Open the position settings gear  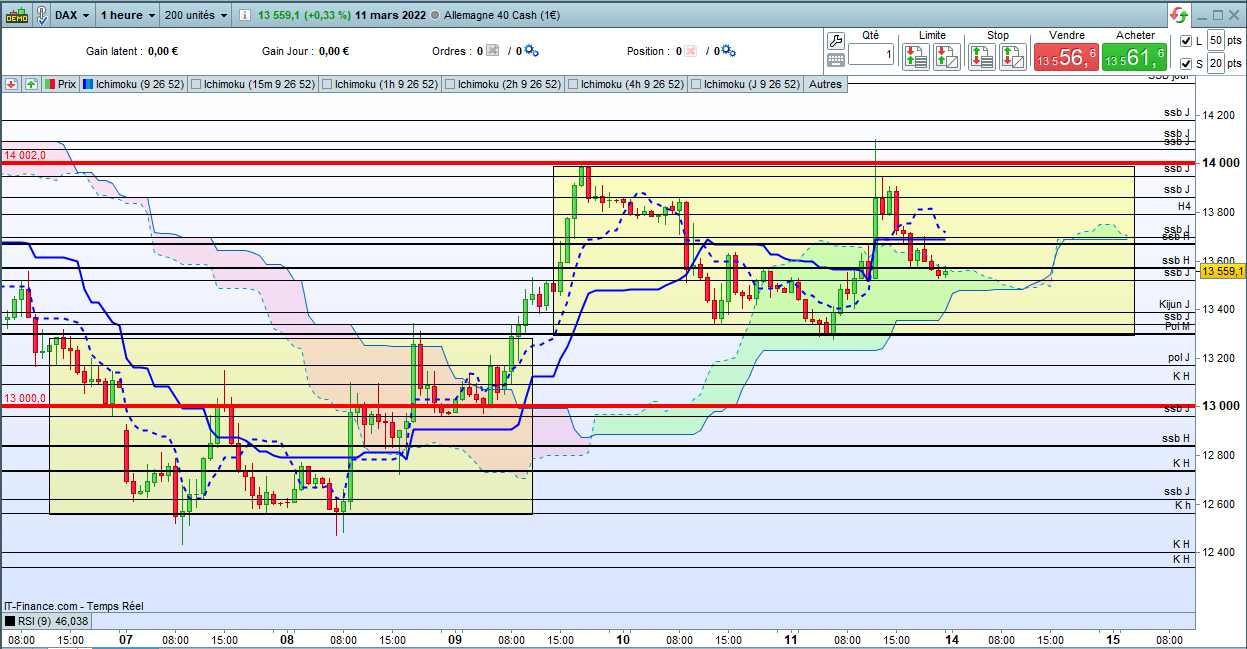pos(728,51)
